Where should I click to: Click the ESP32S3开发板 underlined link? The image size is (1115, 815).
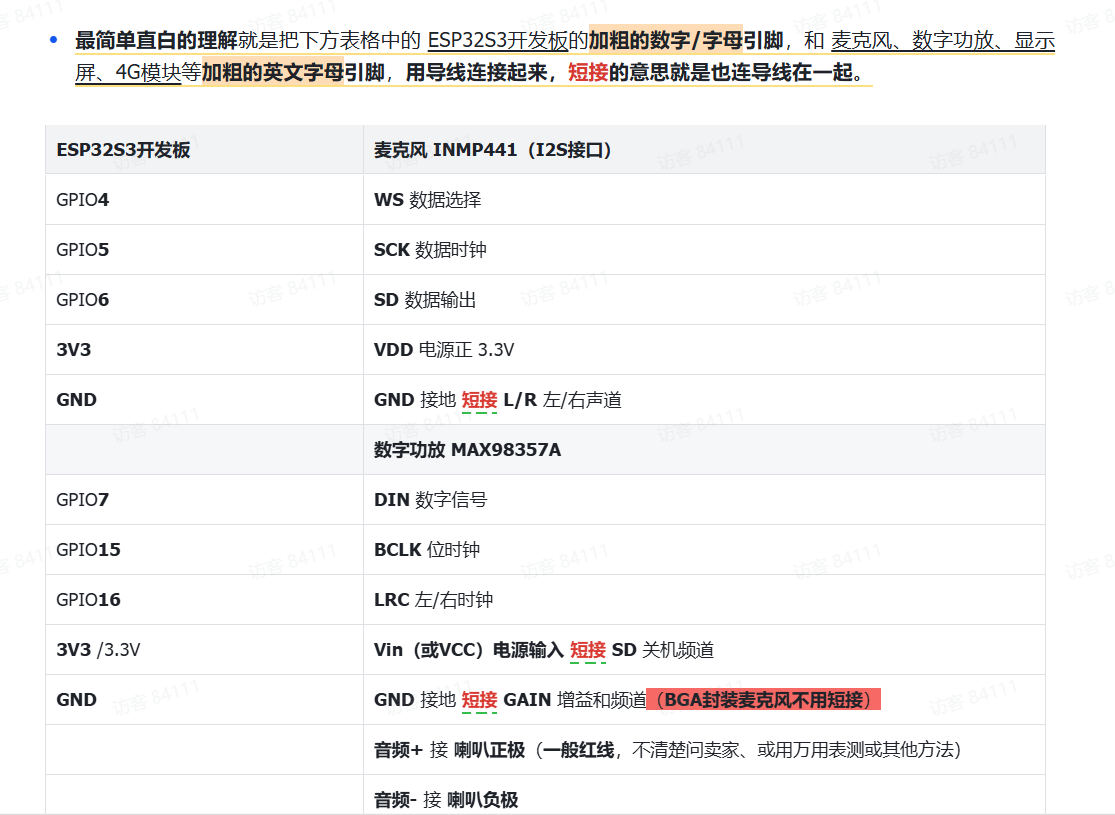(x=498, y=41)
